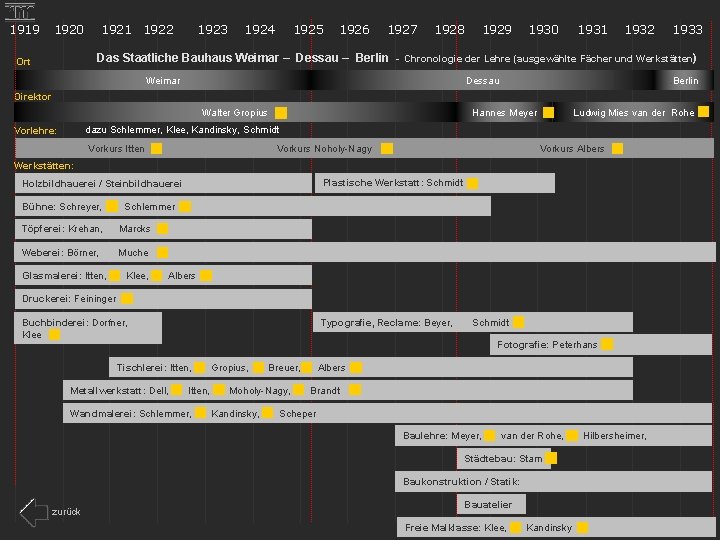Click Klee's yellow marker in Buchbinderei
This screenshot has height=540, width=720.
coord(55,335)
